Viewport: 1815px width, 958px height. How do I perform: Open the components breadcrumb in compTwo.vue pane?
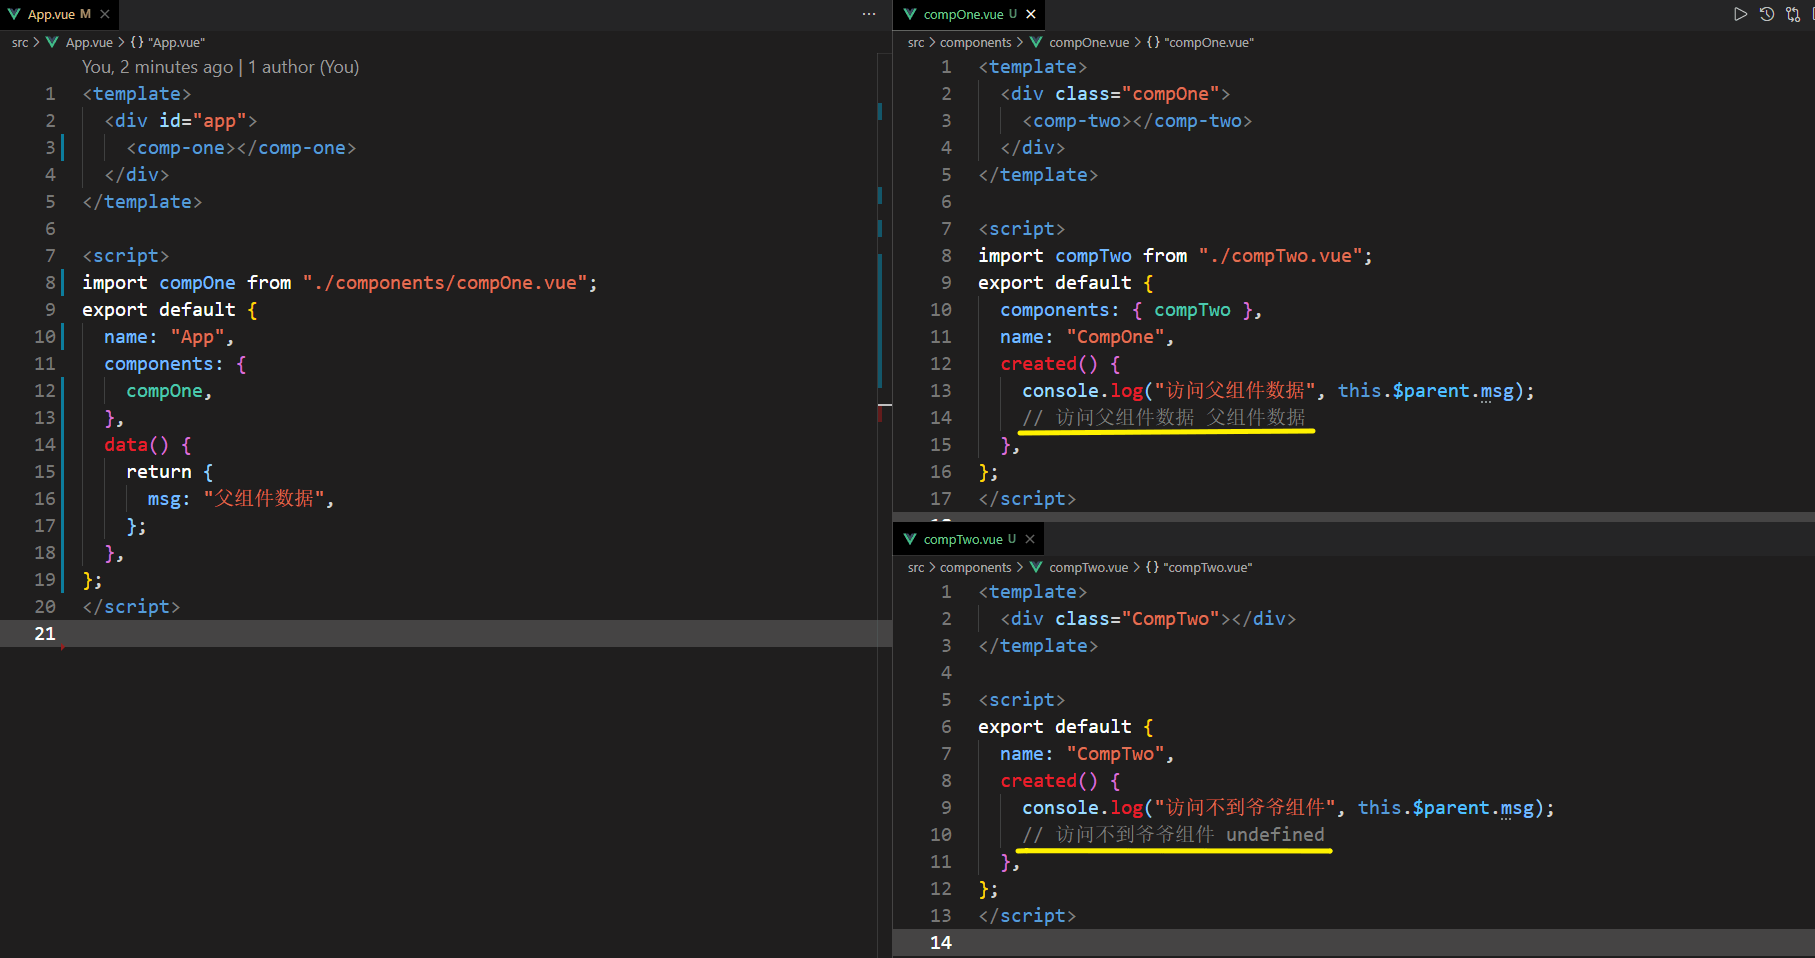(975, 567)
